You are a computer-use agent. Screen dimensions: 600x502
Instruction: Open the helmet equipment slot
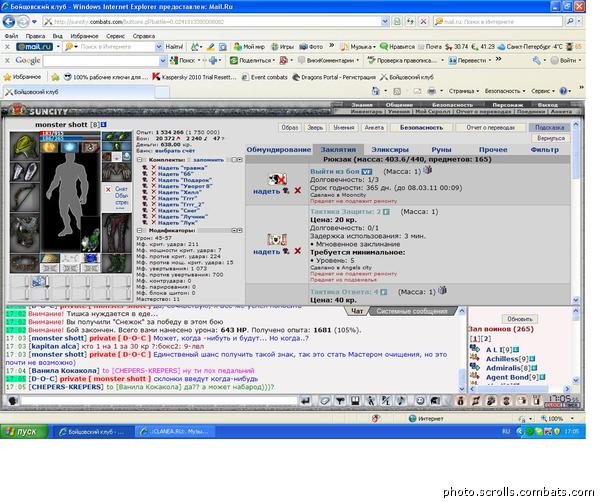pyautogui.click(x=24, y=145)
